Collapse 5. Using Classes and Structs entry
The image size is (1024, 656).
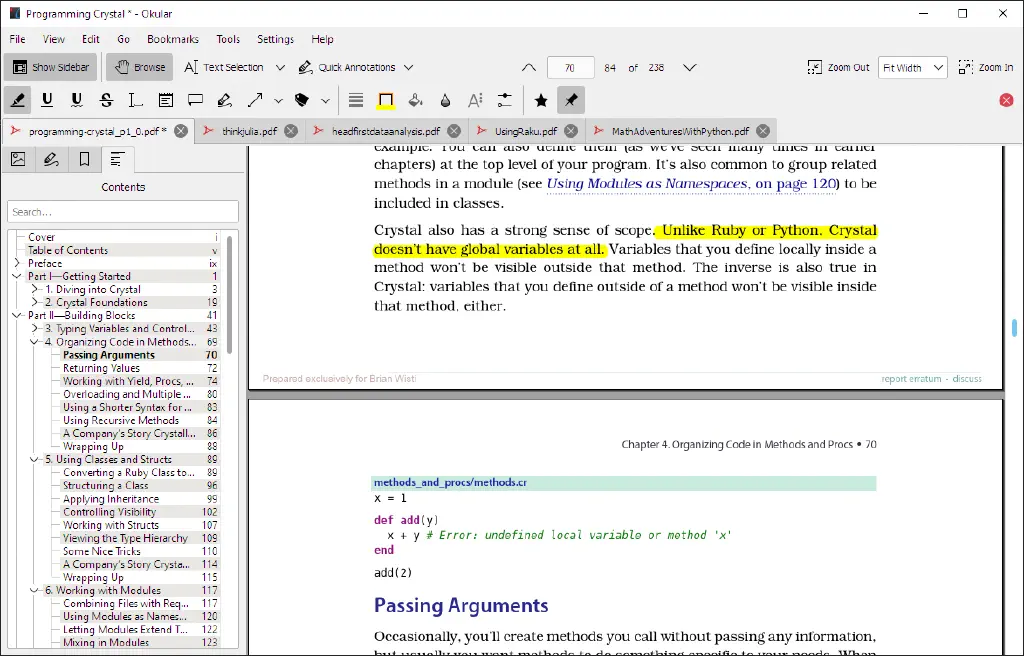coord(35,459)
